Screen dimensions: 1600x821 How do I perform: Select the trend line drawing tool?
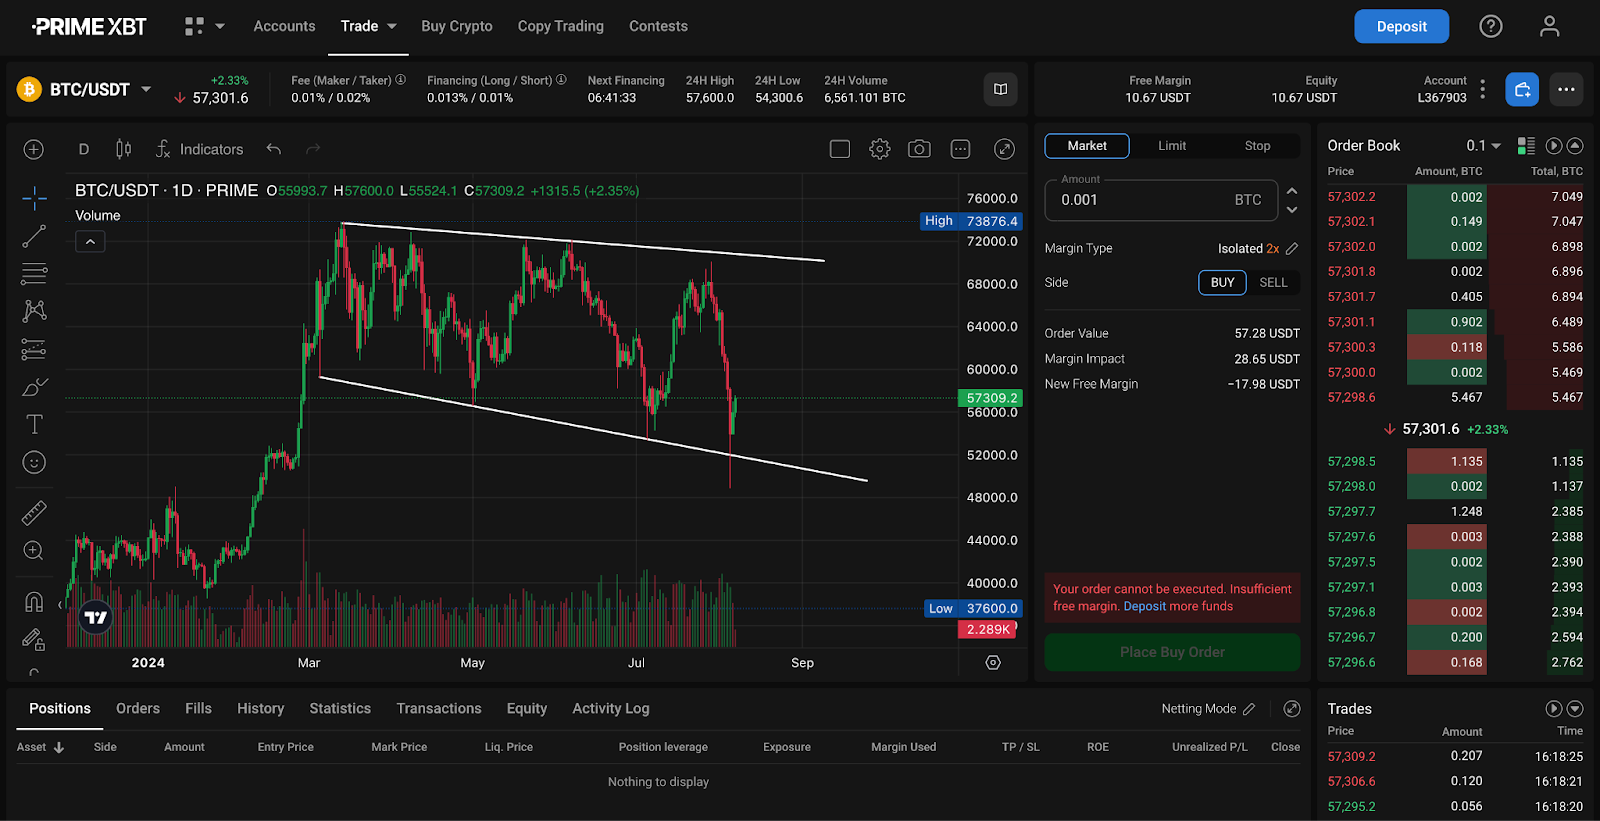[x=34, y=236]
